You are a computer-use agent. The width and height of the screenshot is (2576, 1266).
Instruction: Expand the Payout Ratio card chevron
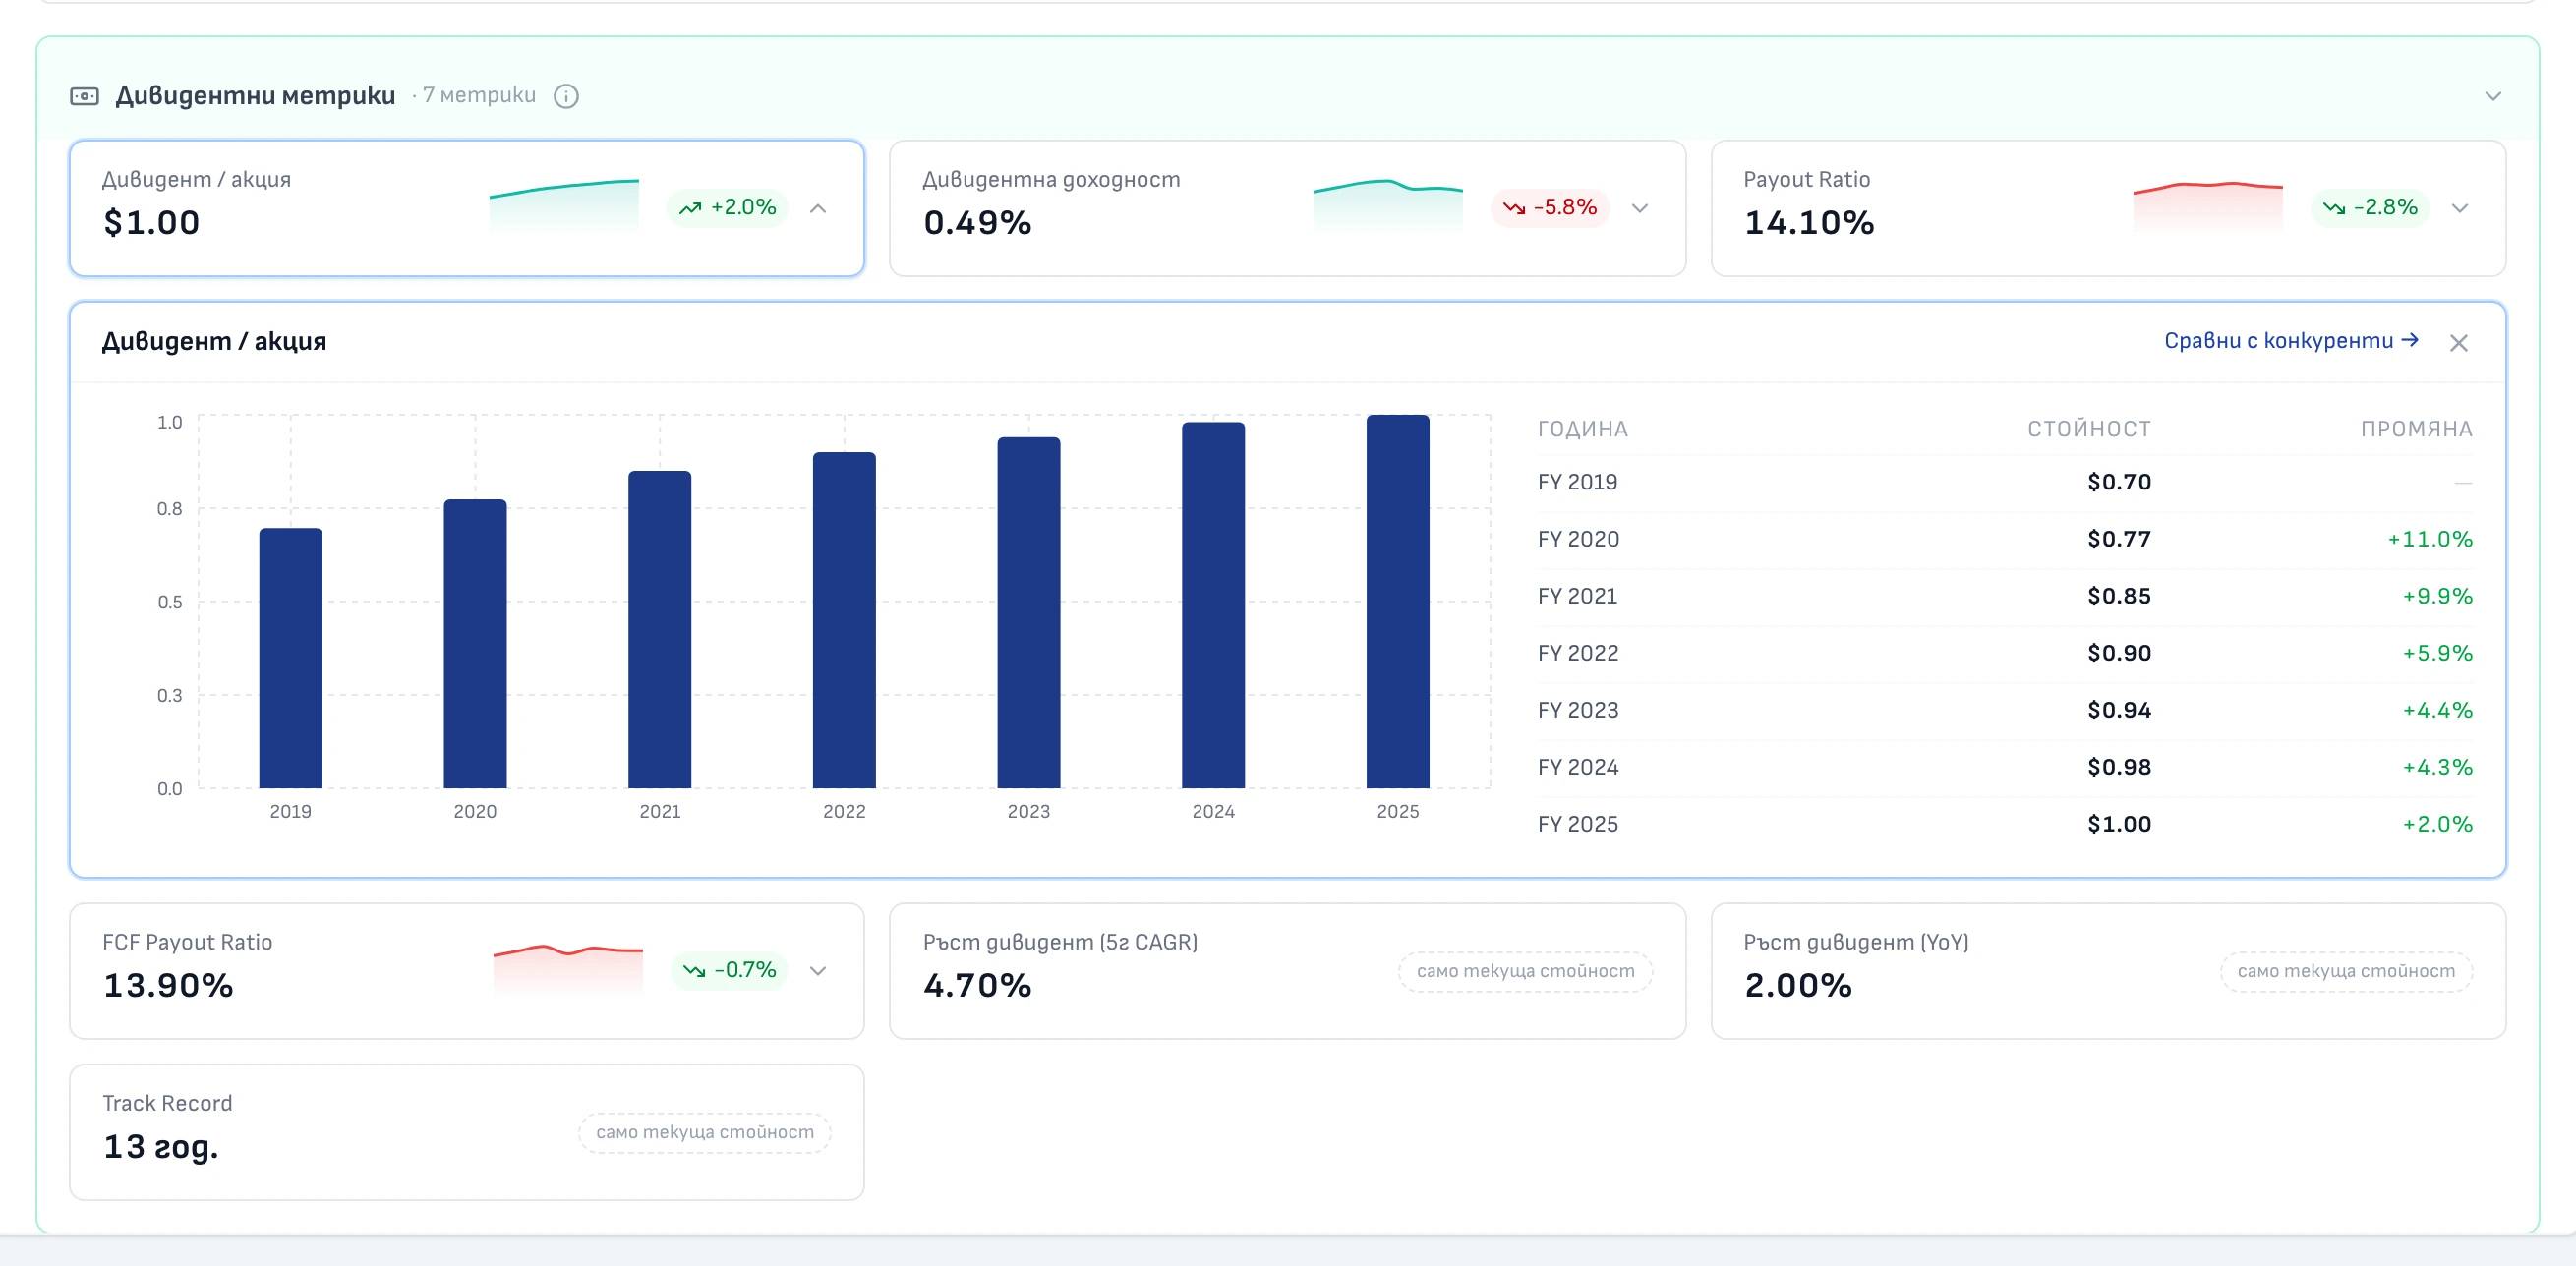click(x=2460, y=208)
